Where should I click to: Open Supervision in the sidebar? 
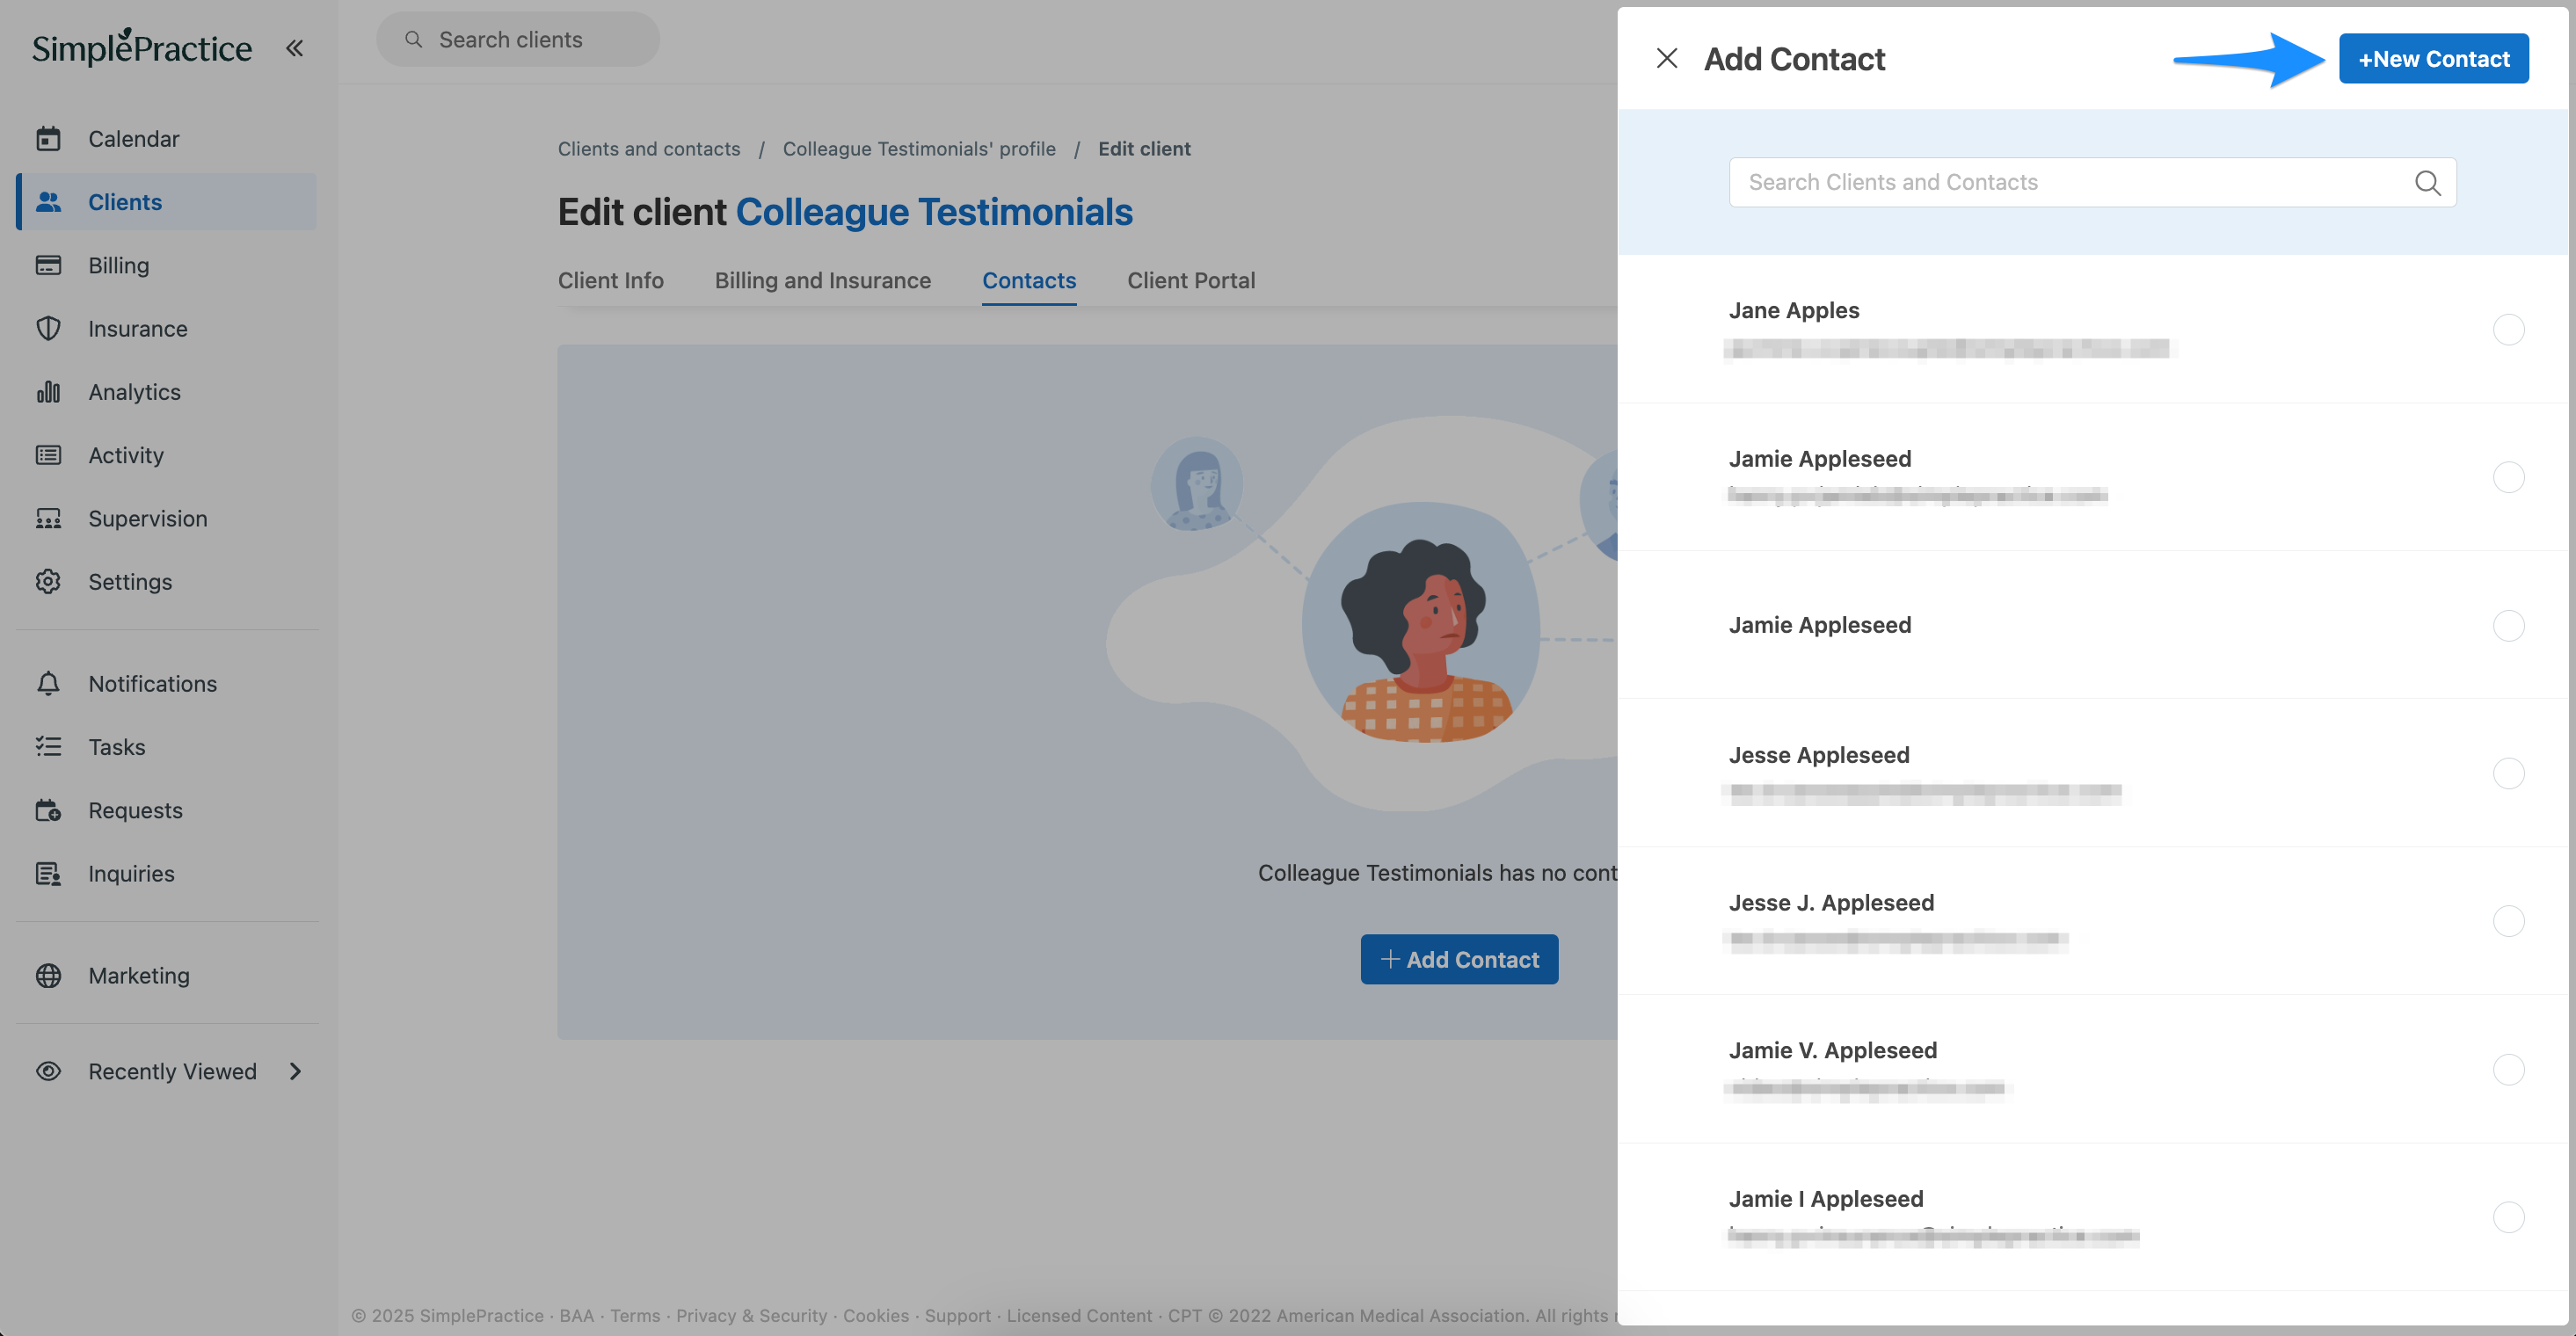tap(167, 518)
